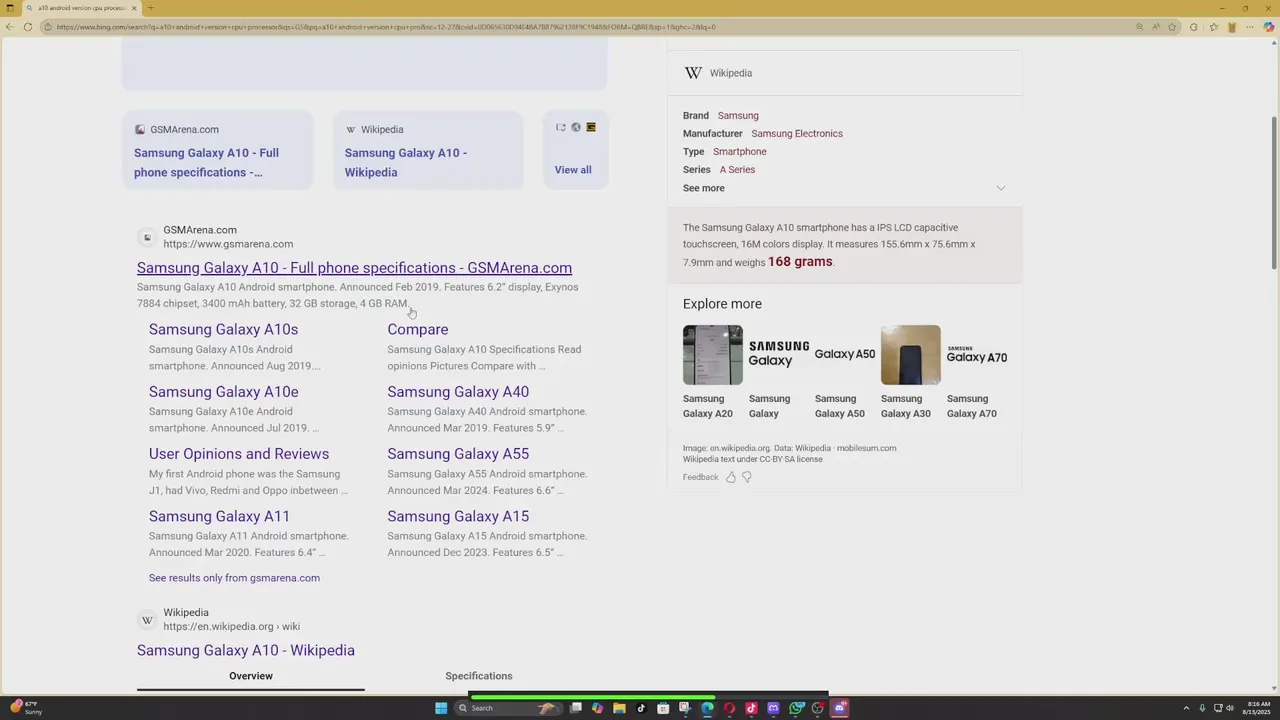
Task: Open User Opinions and Reviews link
Action: 239,454
